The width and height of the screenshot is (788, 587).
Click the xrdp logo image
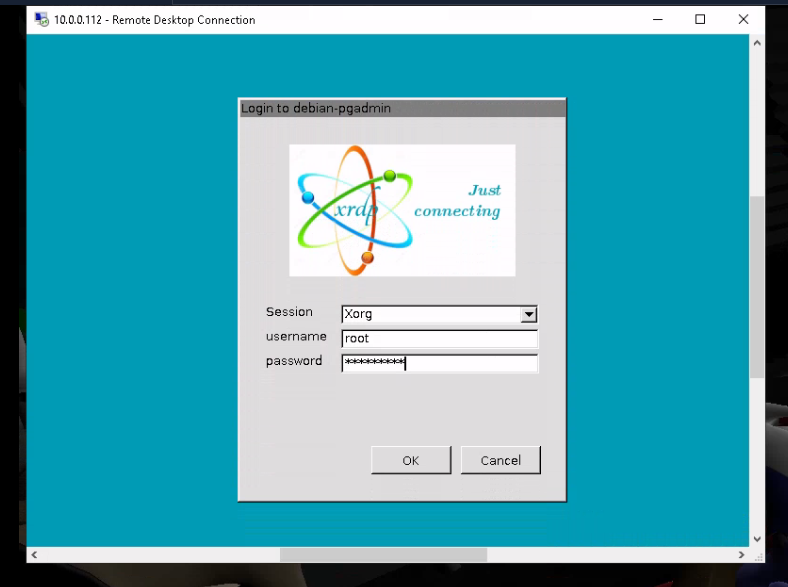click(x=402, y=210)
